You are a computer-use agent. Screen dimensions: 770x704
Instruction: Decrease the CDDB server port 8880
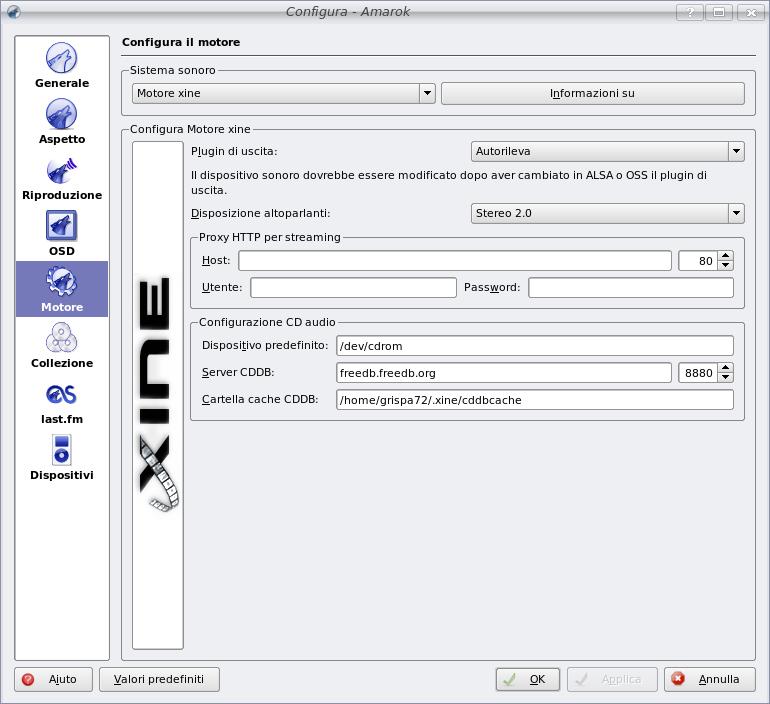point(726,378)
